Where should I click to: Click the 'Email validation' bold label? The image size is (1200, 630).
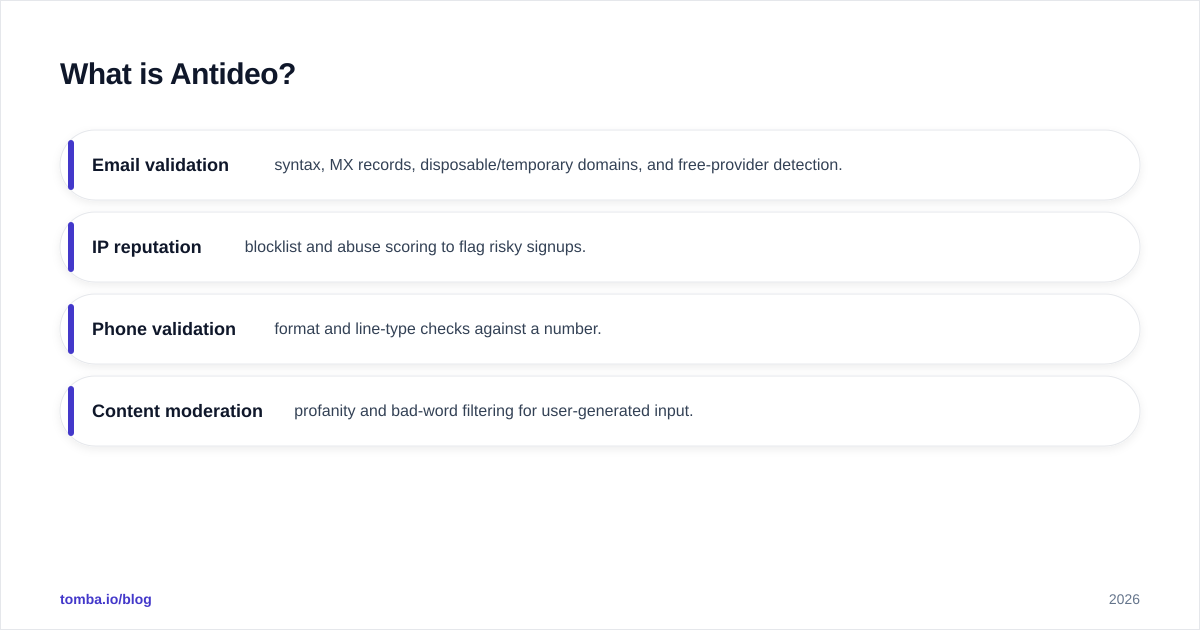[160, 165]
